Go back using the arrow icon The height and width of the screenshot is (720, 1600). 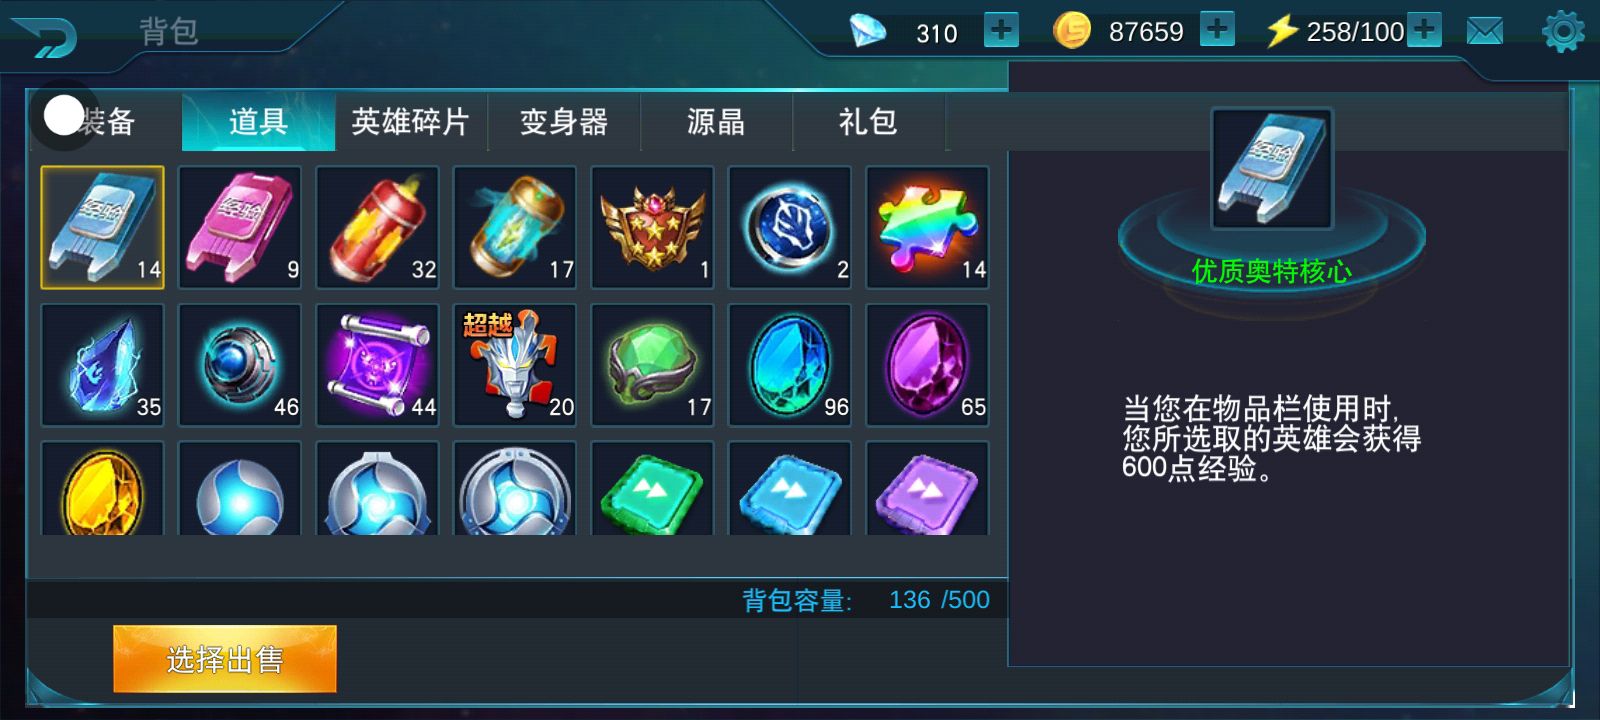tap(44, 37)
